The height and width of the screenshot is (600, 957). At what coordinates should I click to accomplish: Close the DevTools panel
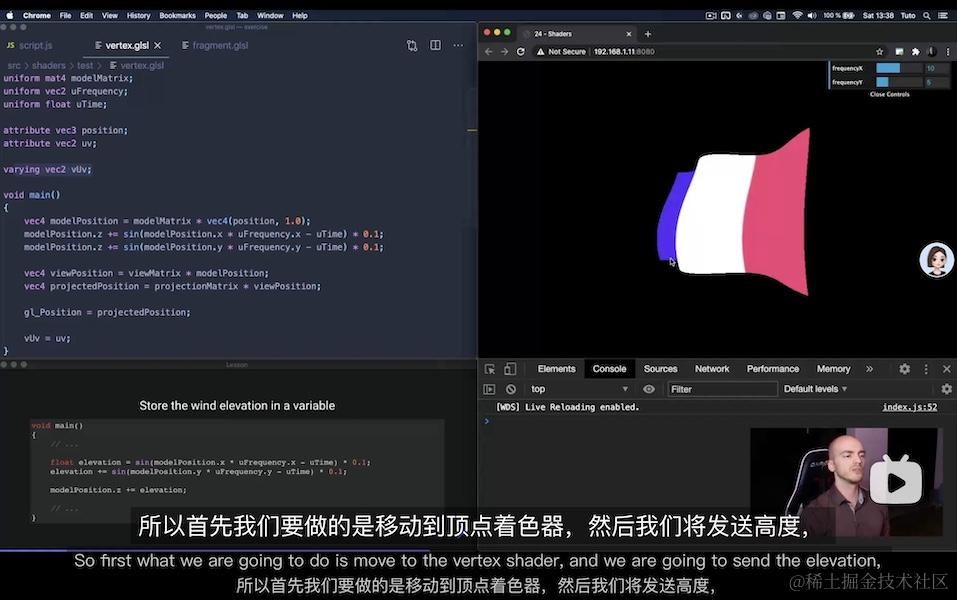(x=947, y=369)
